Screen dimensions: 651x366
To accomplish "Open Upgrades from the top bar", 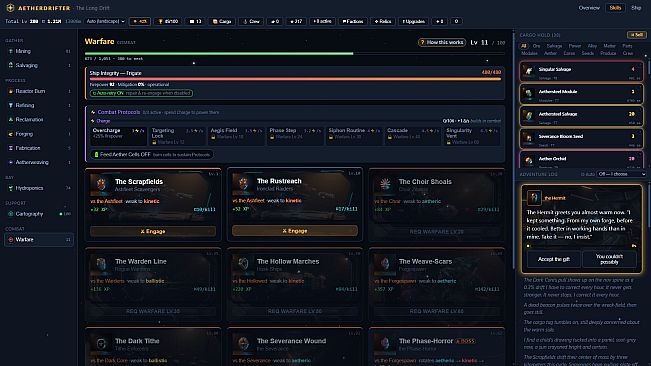I will [413, 21].
